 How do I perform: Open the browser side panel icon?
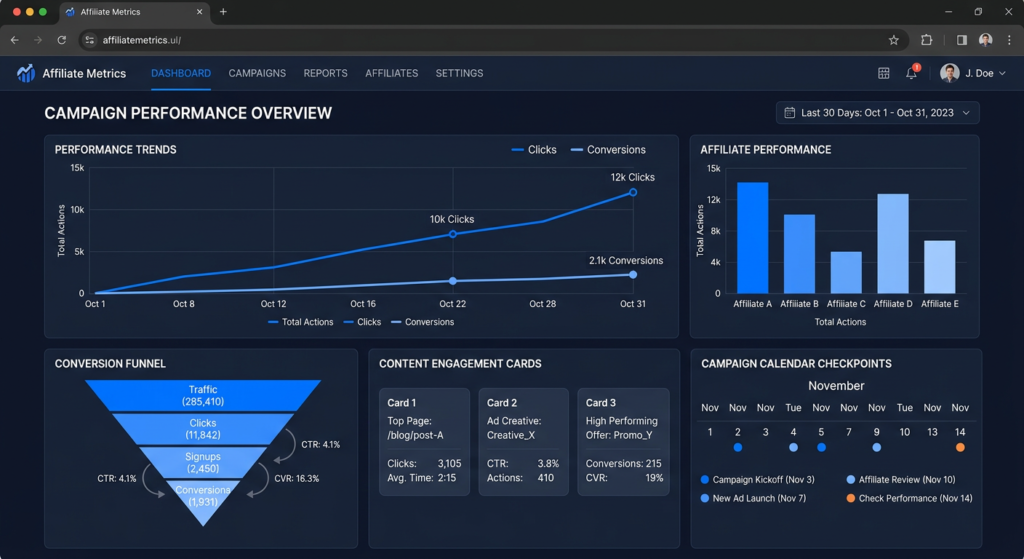point(961,40)
